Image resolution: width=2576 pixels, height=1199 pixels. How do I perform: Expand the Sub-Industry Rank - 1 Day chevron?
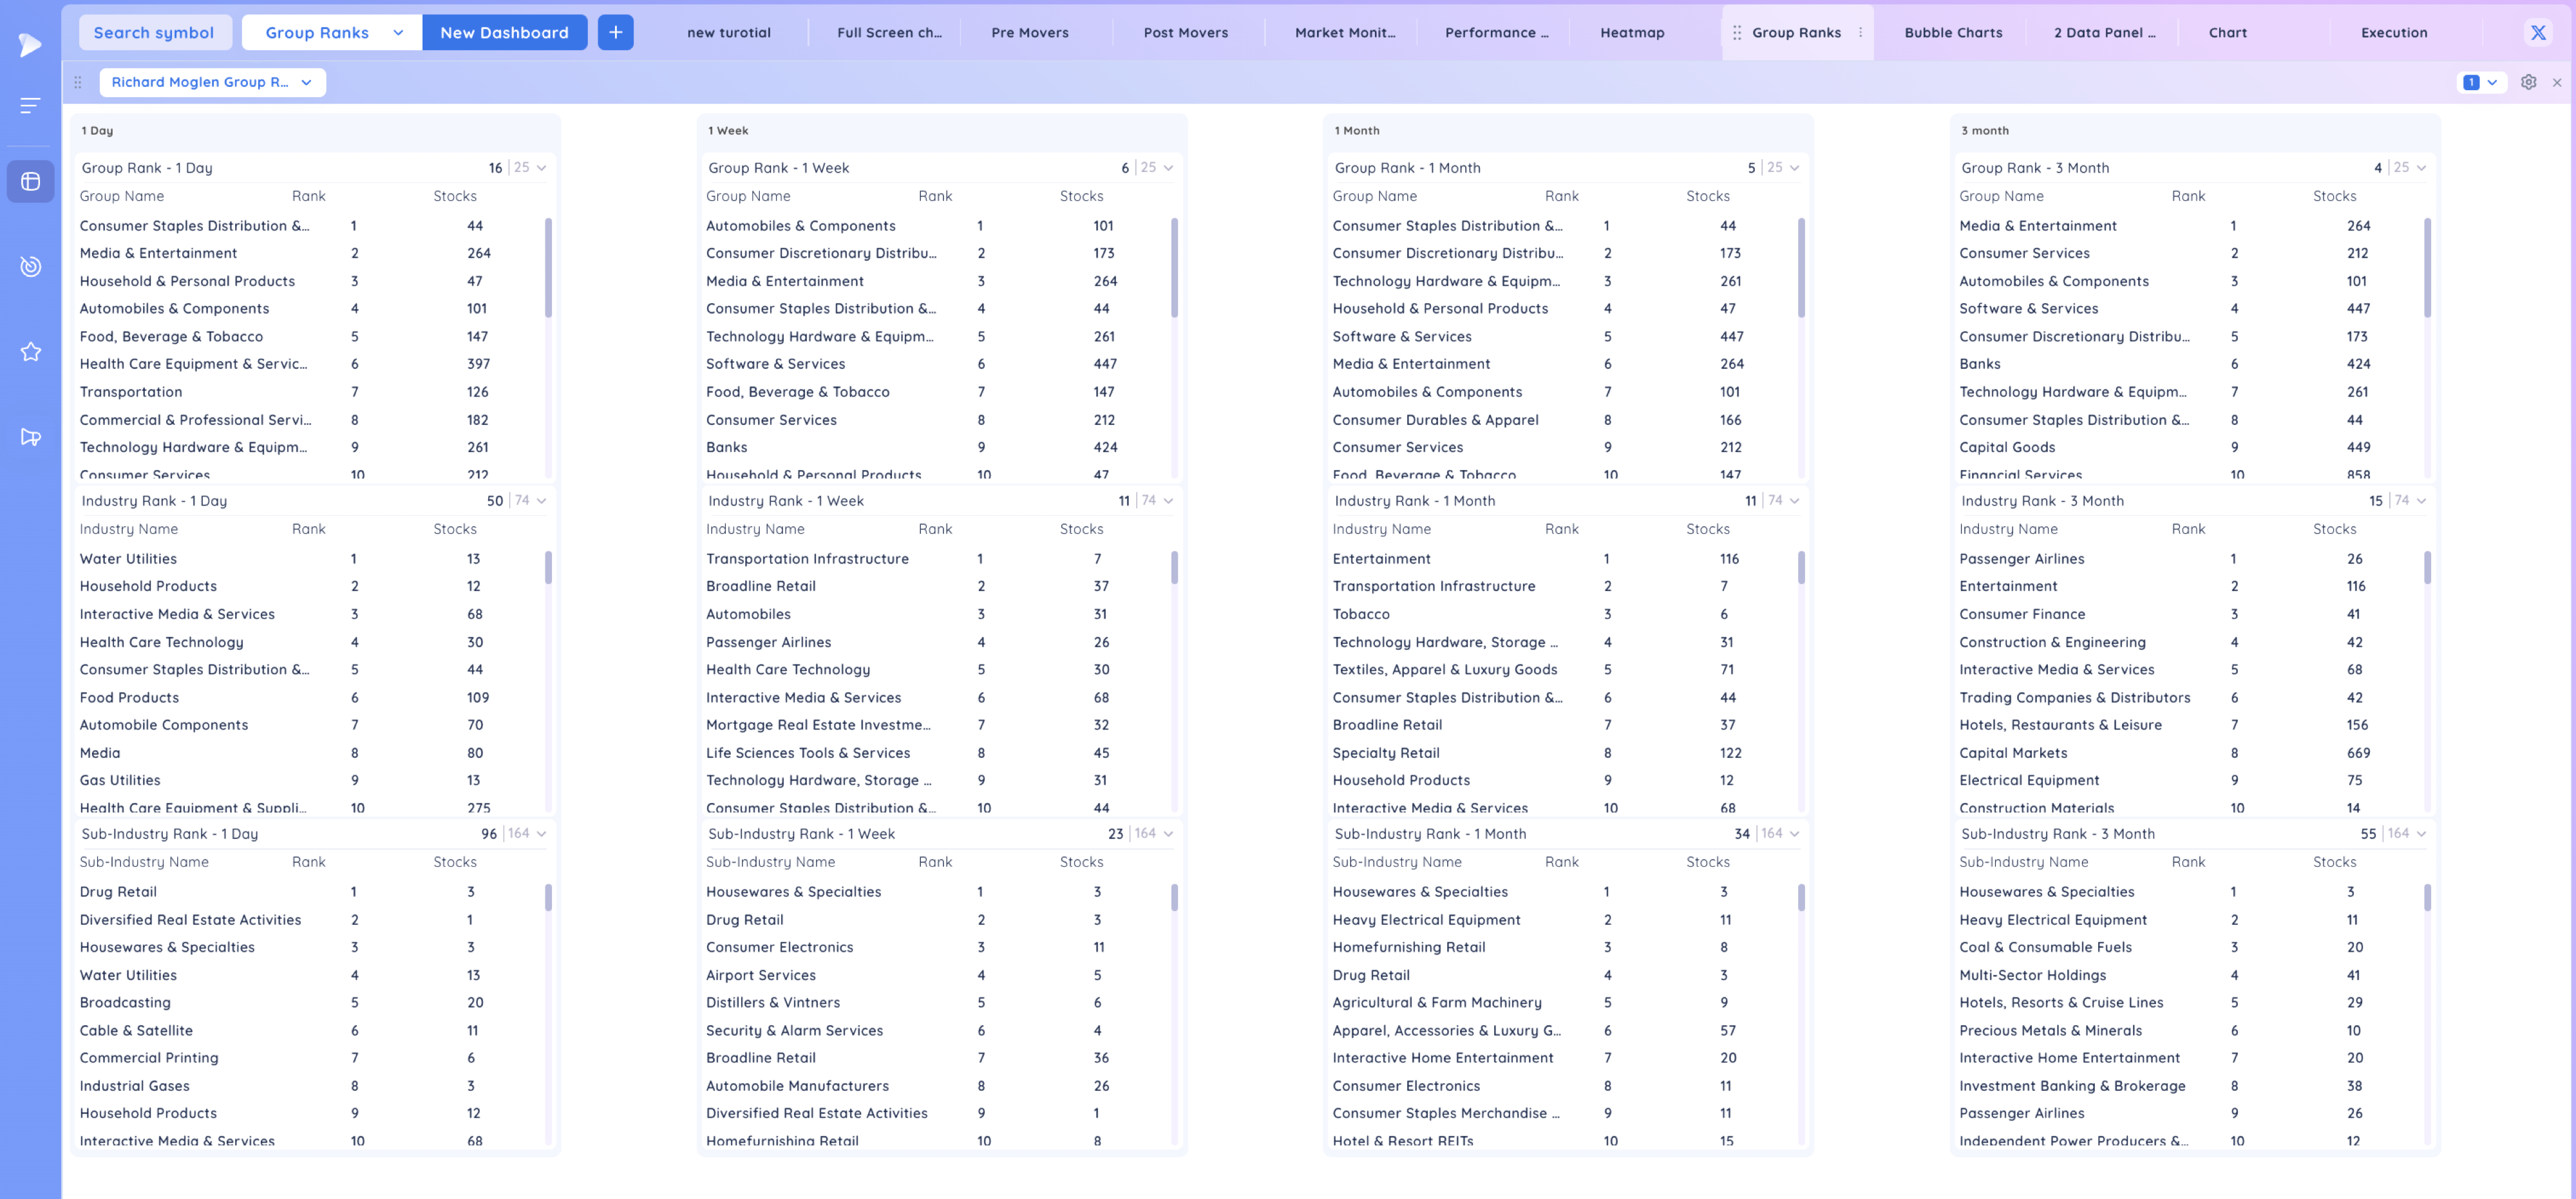tap(542, 834)
